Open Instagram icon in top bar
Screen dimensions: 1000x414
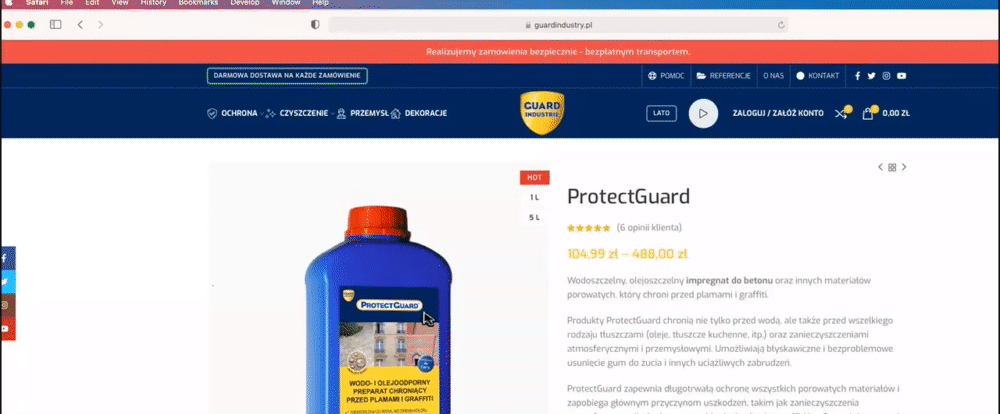(x=886, y=76)
